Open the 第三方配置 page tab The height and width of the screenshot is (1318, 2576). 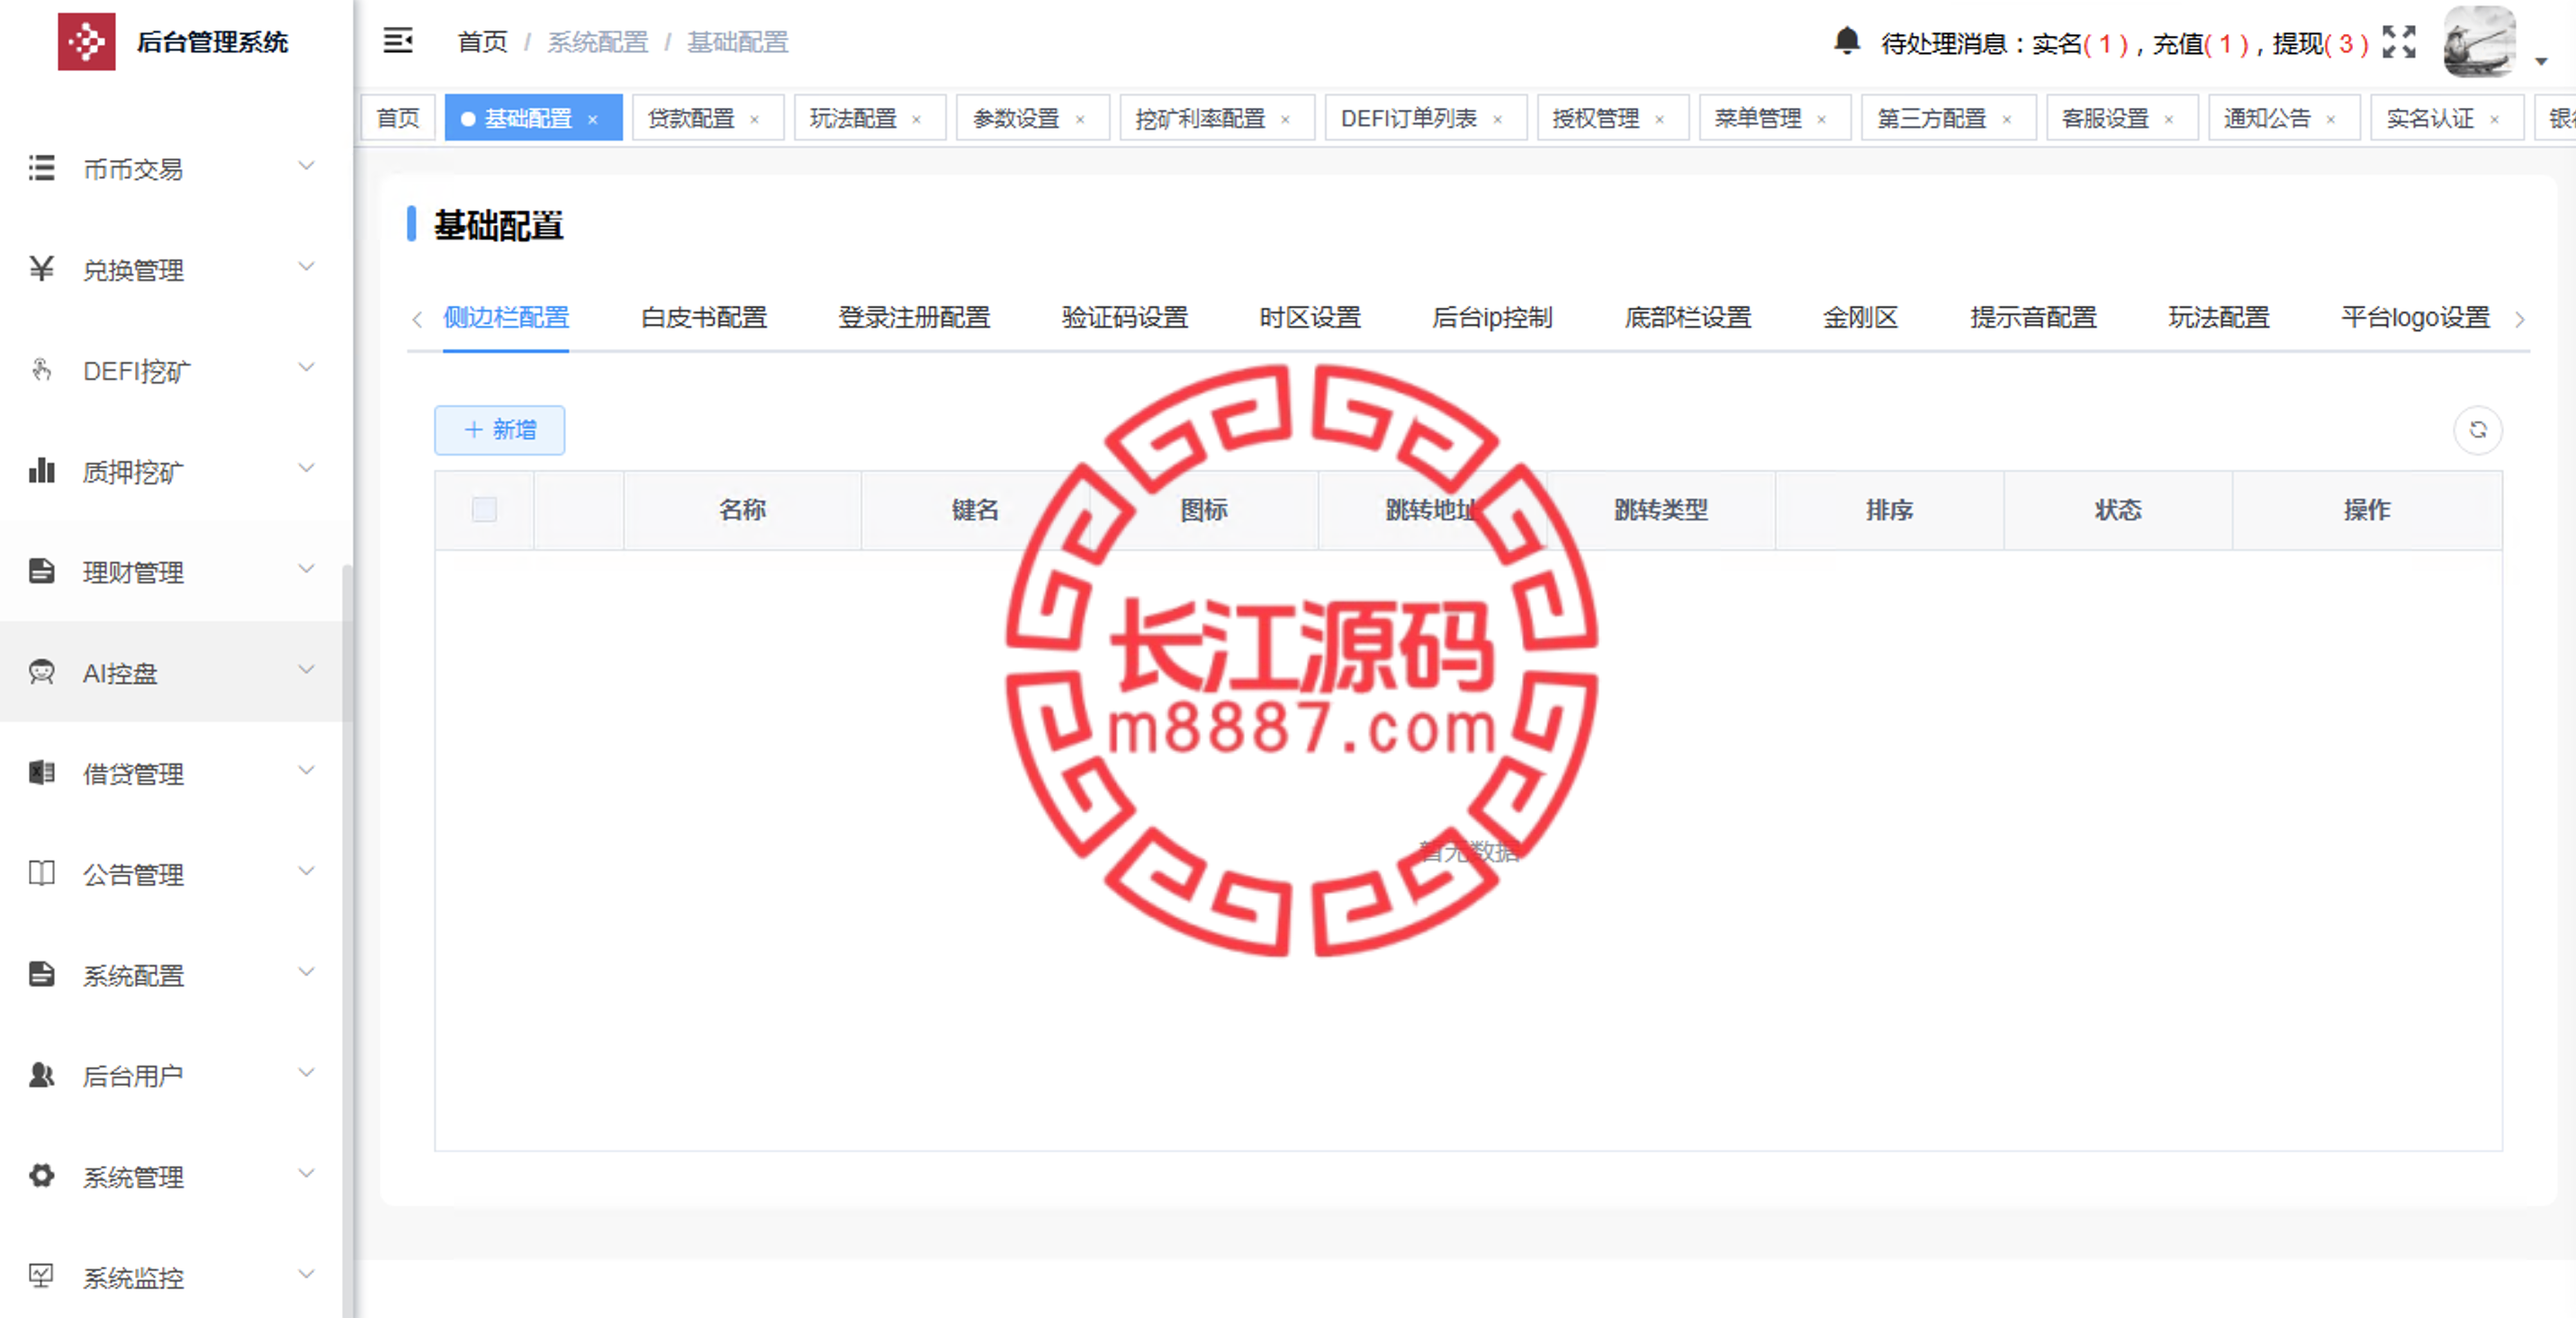click(x=1947, y=119)
